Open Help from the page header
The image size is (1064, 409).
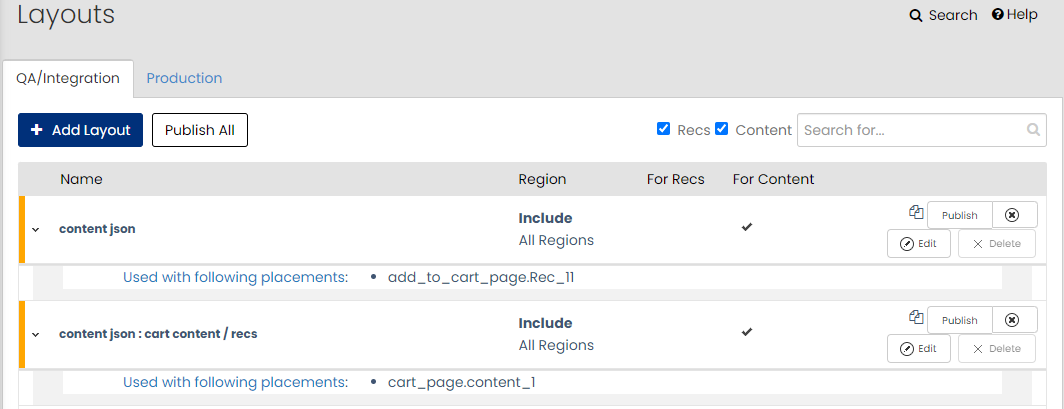pos(1014,14)
